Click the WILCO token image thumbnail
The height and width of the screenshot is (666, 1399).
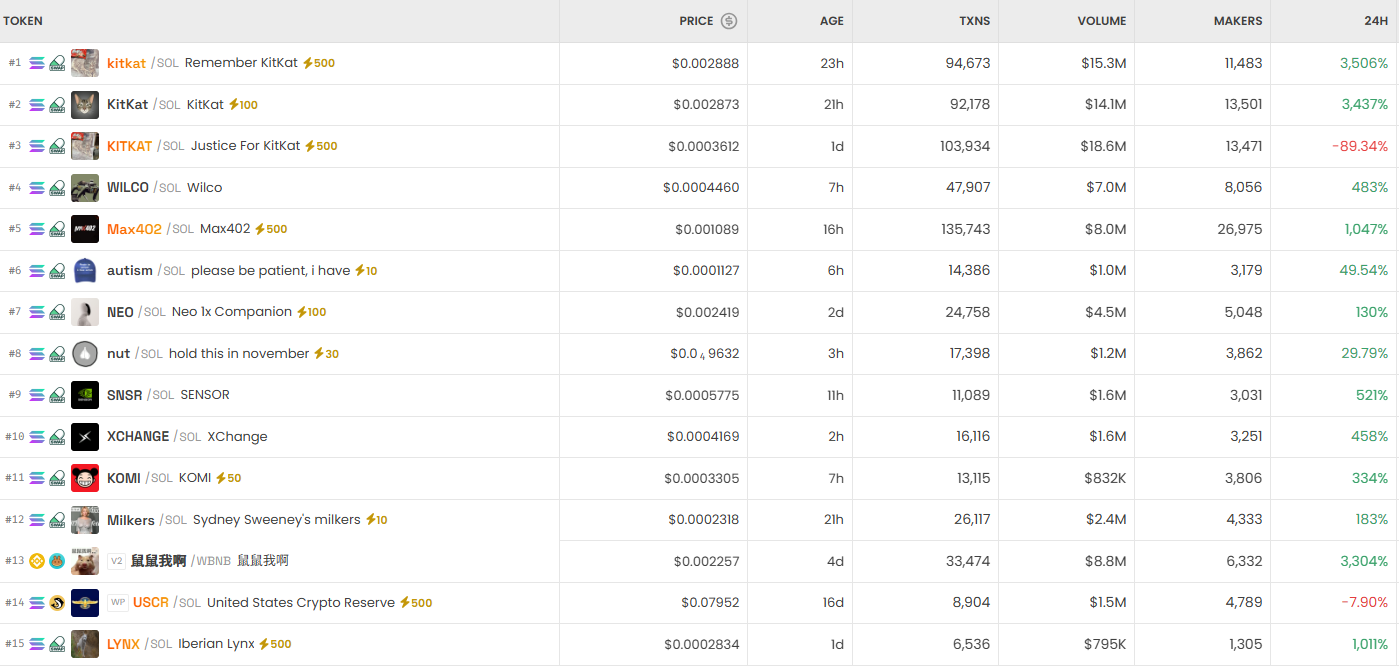coord(85,188)
